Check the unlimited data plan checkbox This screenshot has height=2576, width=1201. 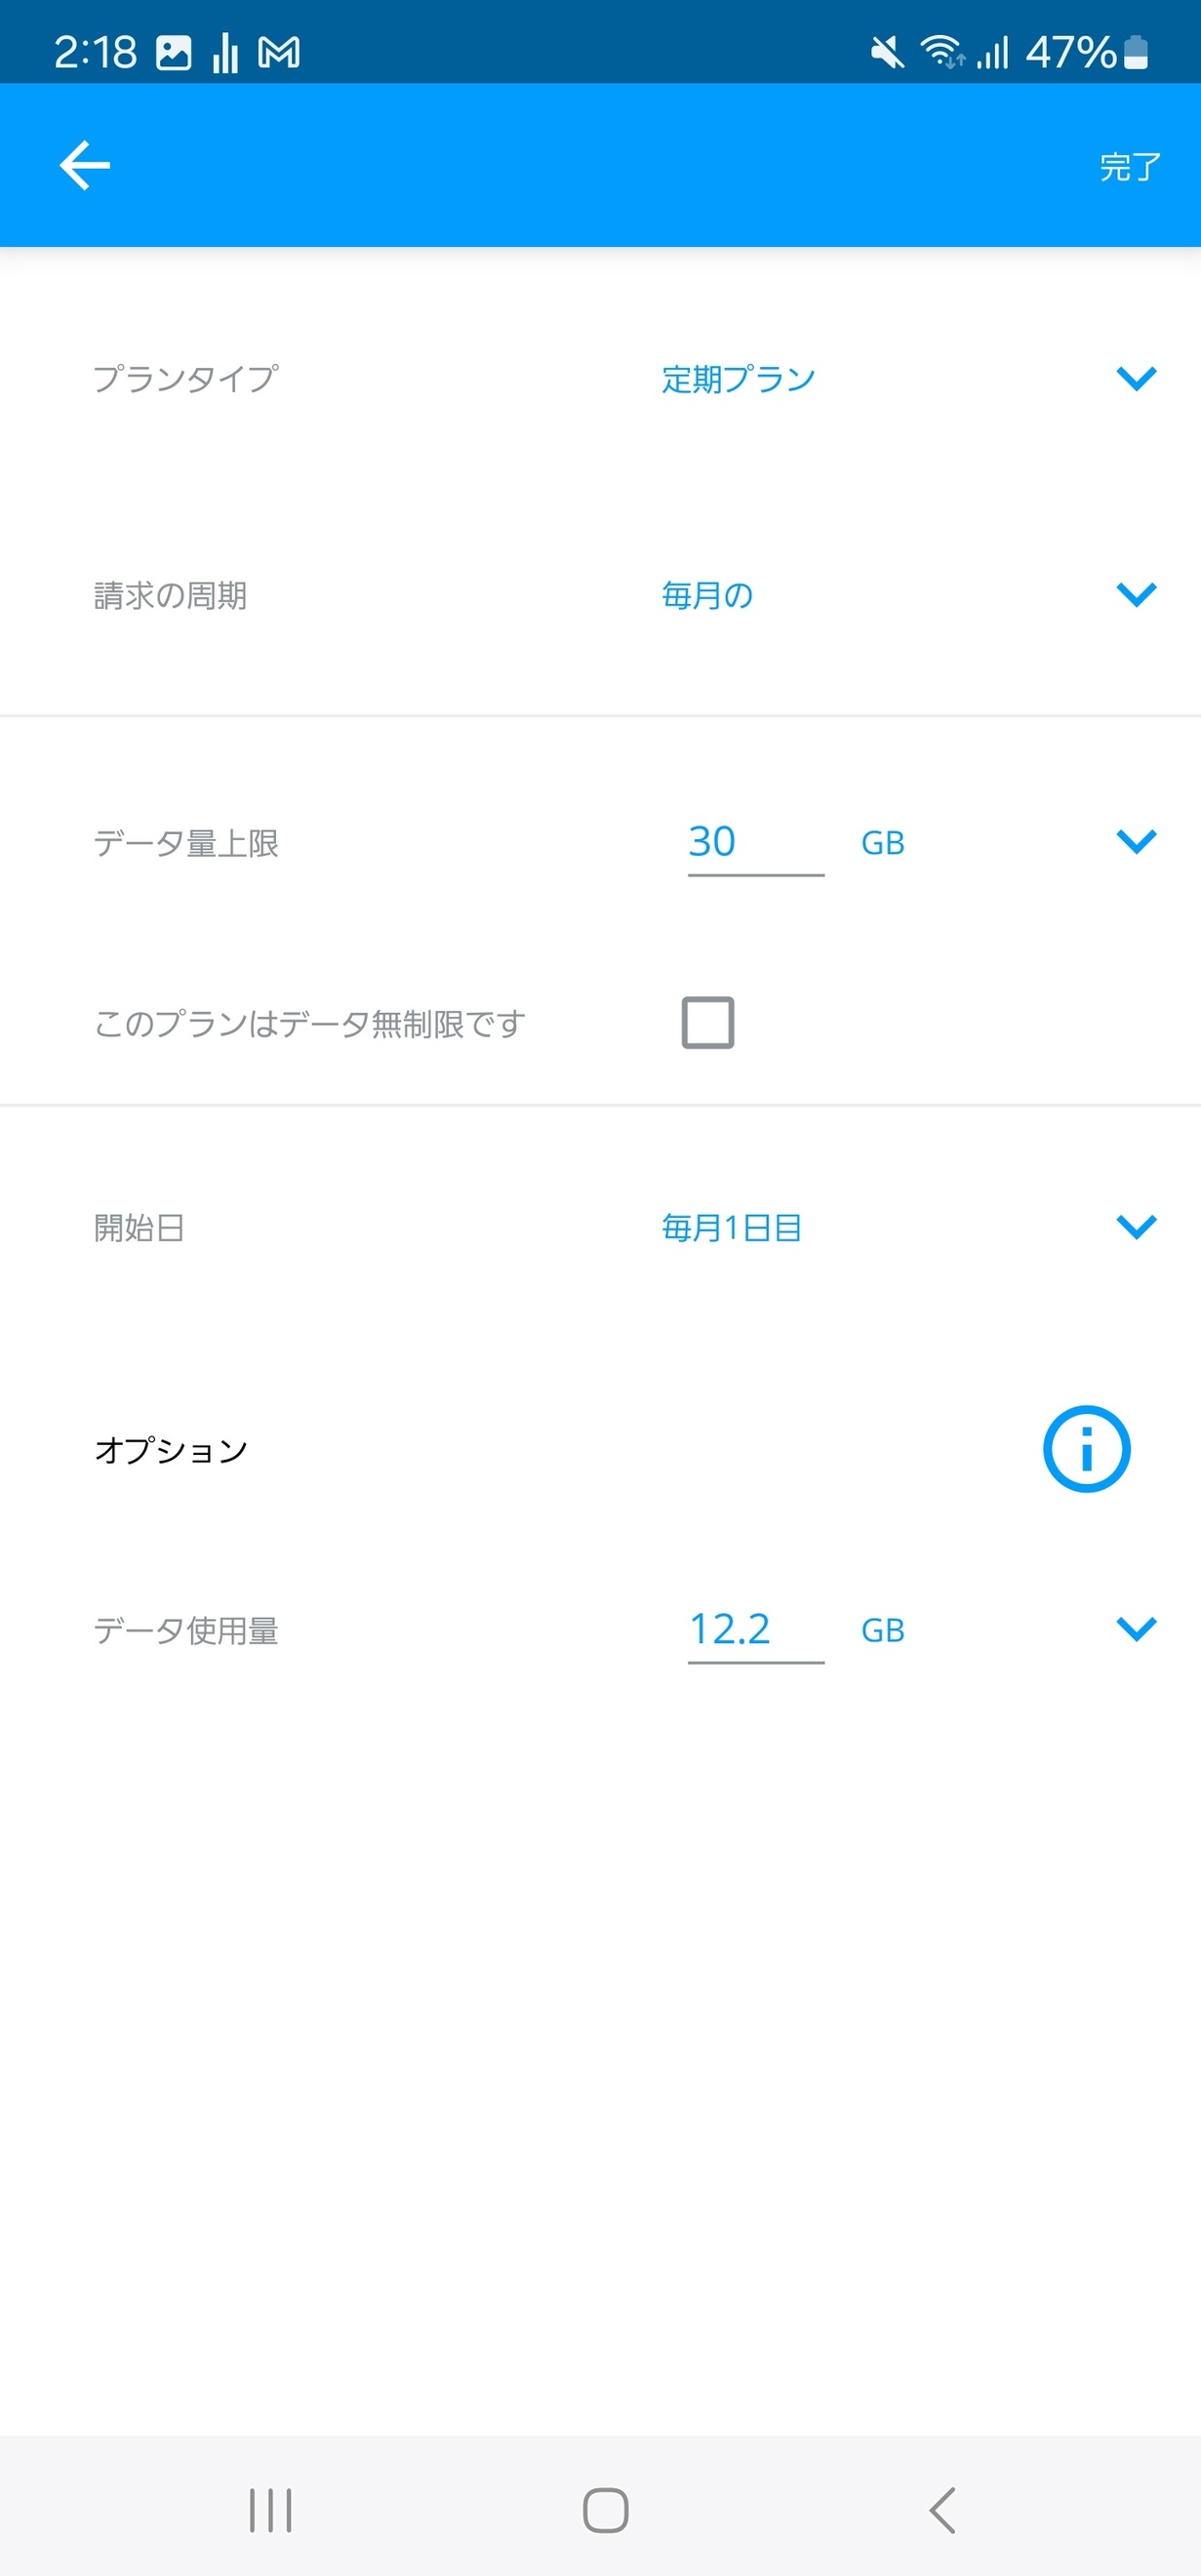708,1022
